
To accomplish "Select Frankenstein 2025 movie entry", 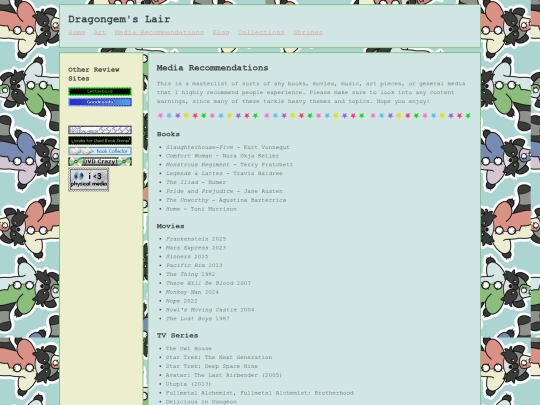I will [x=196, y=239].
